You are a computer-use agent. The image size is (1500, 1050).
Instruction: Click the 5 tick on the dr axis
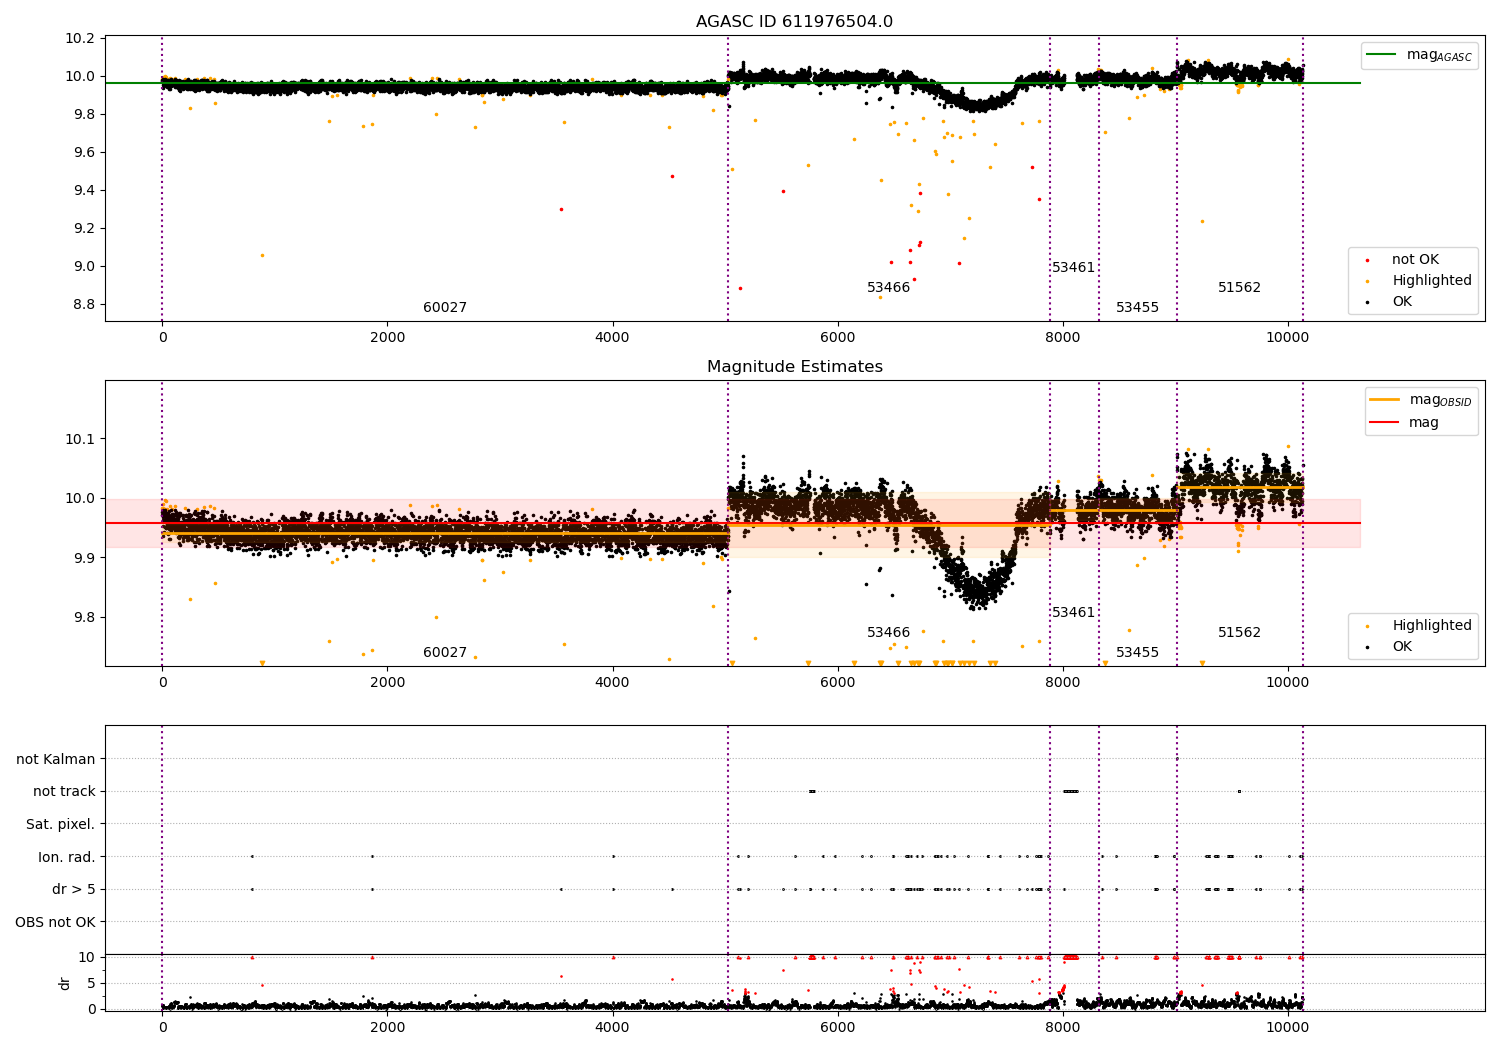(92, 983)
